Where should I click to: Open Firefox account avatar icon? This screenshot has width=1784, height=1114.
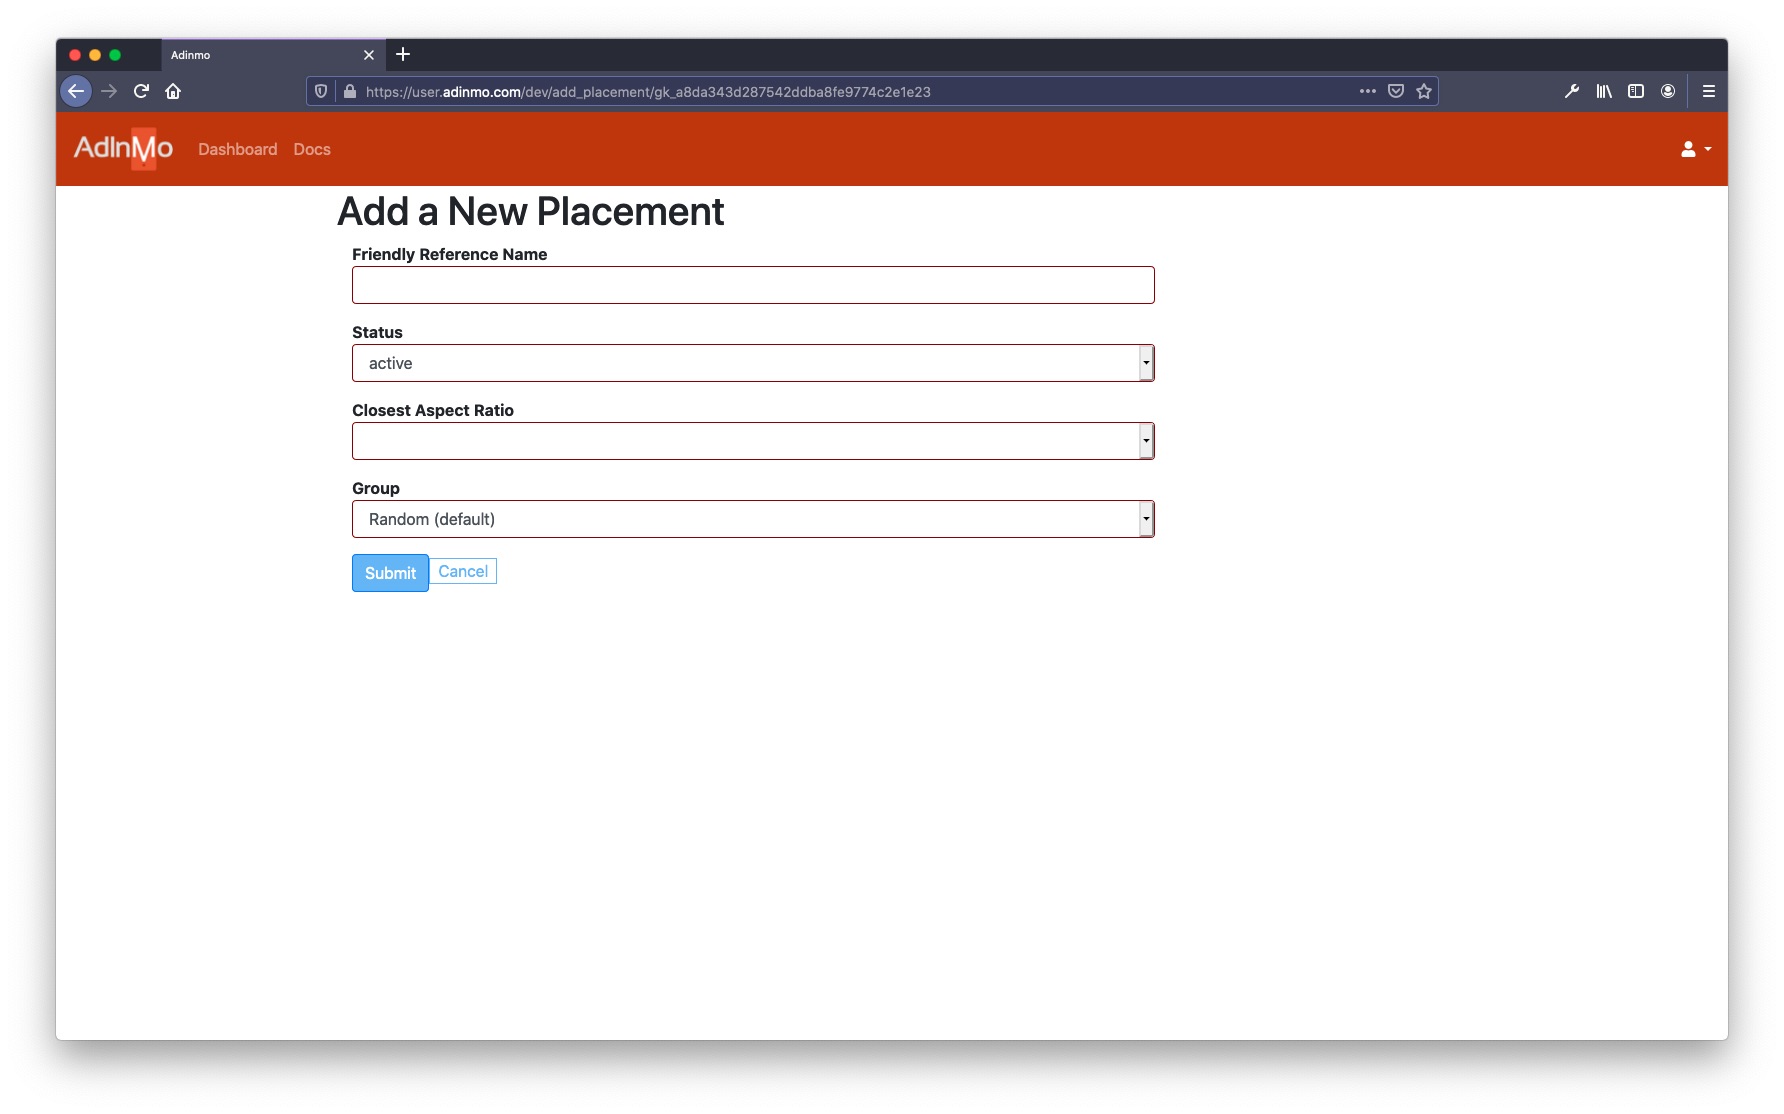pyautogui.click(x=1668, y=91)
